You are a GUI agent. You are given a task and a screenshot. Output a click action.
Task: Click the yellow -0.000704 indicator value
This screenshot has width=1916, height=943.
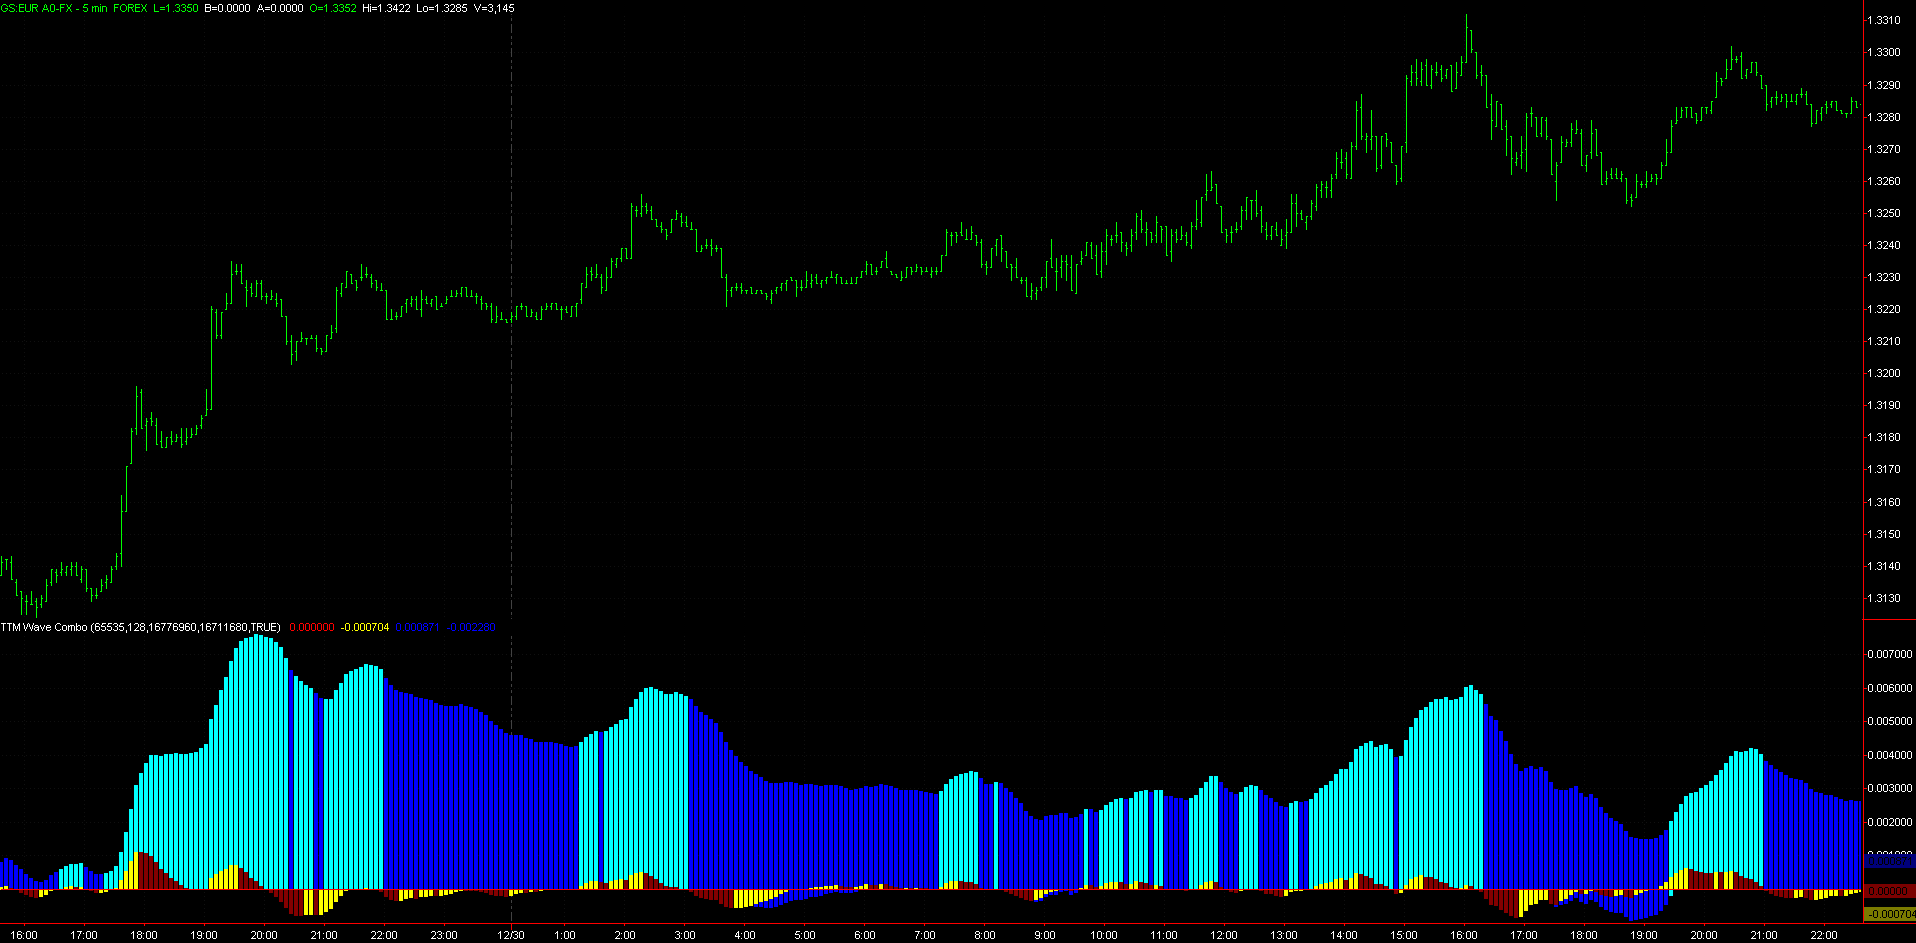pyautogui.click(x=365, y=627)
